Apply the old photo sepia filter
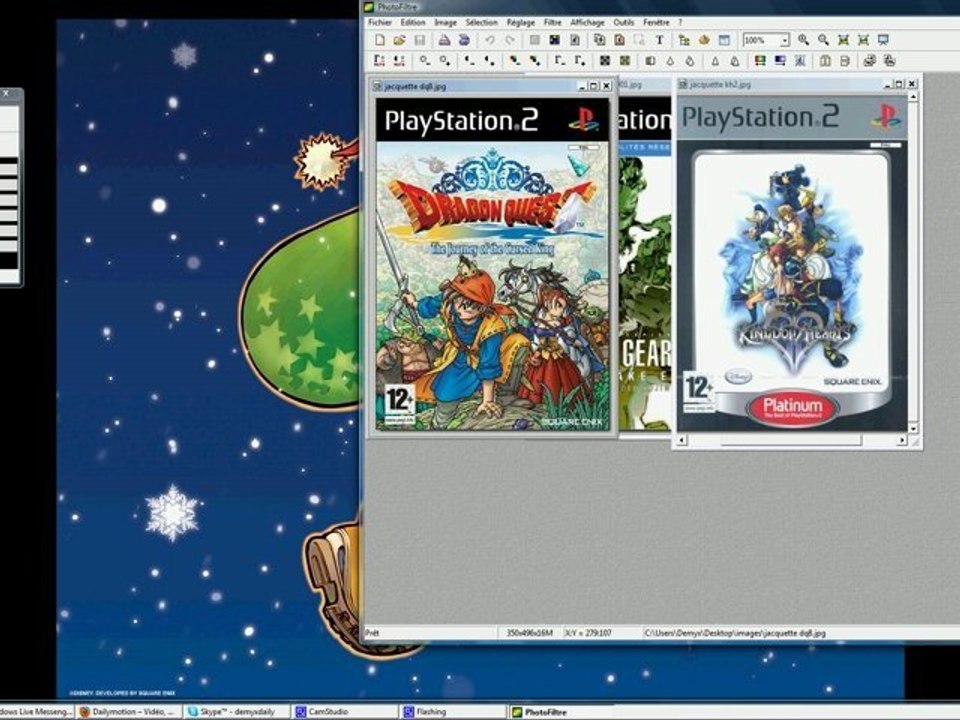Image resolution: width=960 pixels, height=720 pixels. [625, 61]
